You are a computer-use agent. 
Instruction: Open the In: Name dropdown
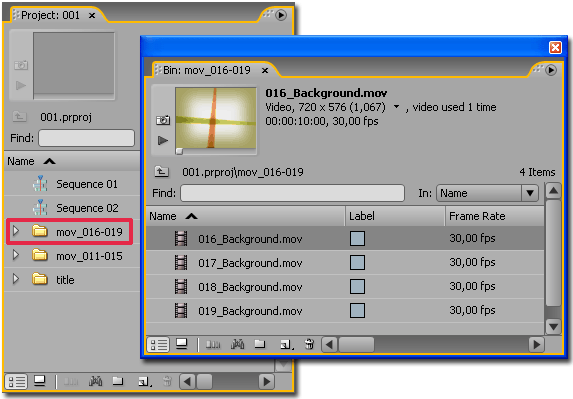pyautogui.click(x=487, y=193)
